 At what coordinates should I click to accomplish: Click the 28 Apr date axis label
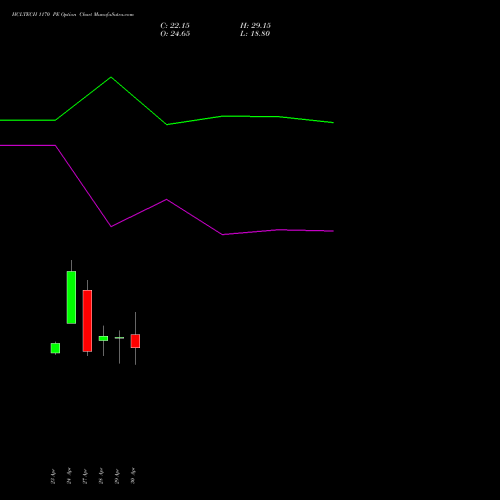(x=101, y=476)
